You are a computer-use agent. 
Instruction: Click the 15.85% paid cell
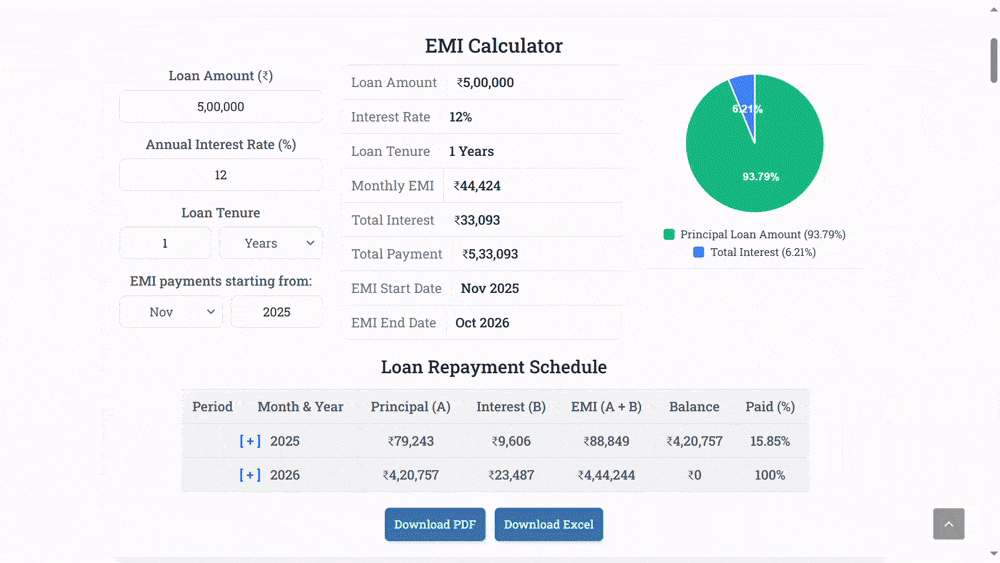click(770, 441)
